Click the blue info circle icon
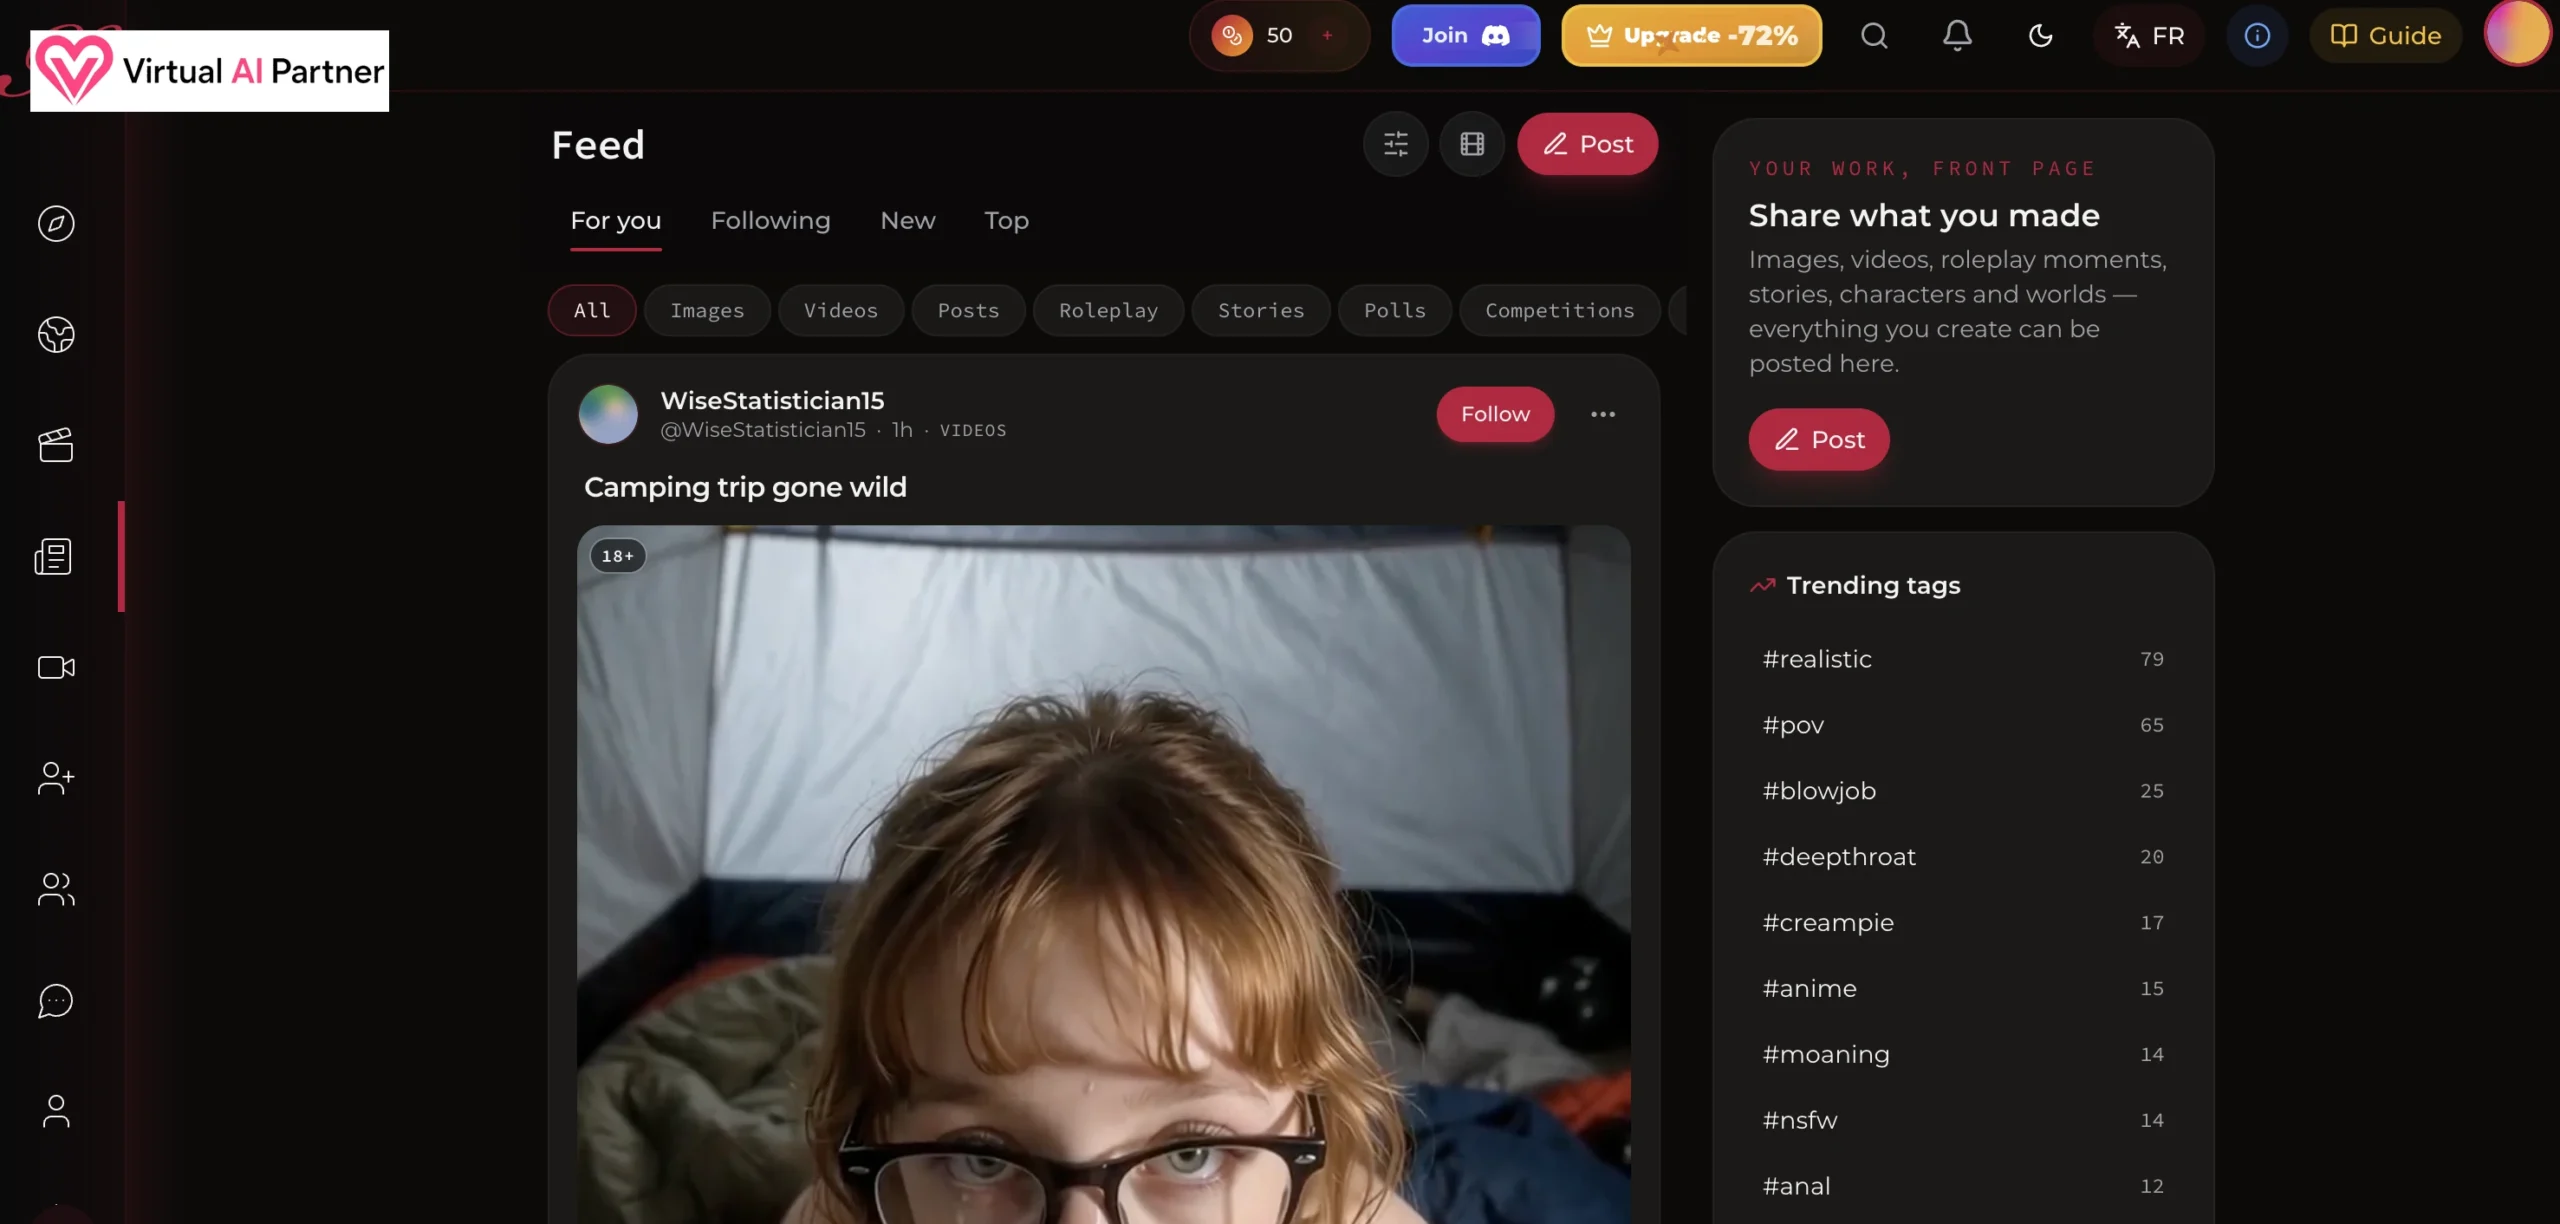 click(2257, 36)
